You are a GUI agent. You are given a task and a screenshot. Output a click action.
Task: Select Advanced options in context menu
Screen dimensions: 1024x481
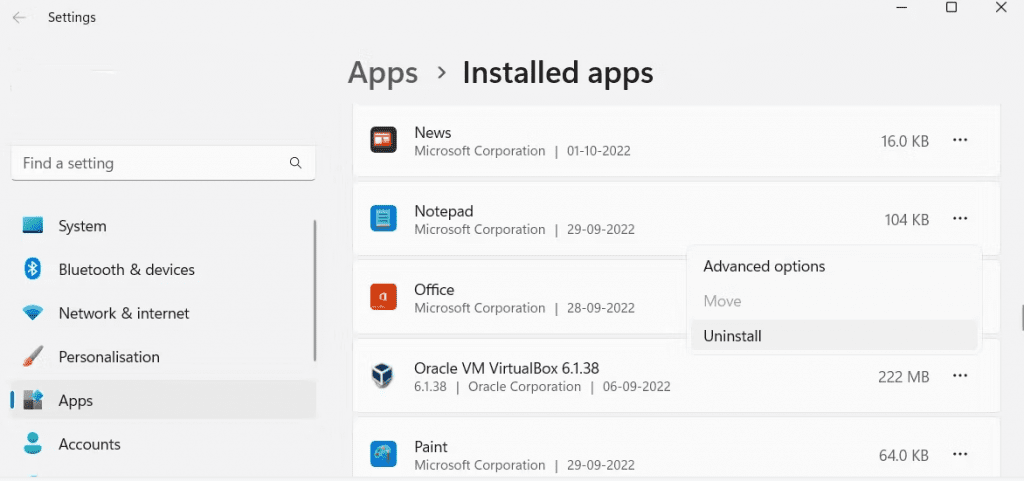pos(764,266)
